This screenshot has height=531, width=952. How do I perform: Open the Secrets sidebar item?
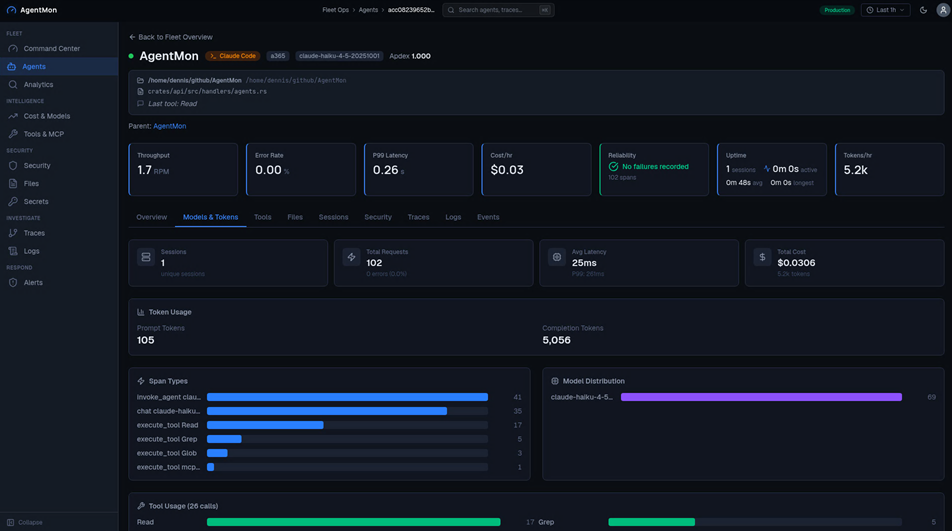[x=36, y=202]
